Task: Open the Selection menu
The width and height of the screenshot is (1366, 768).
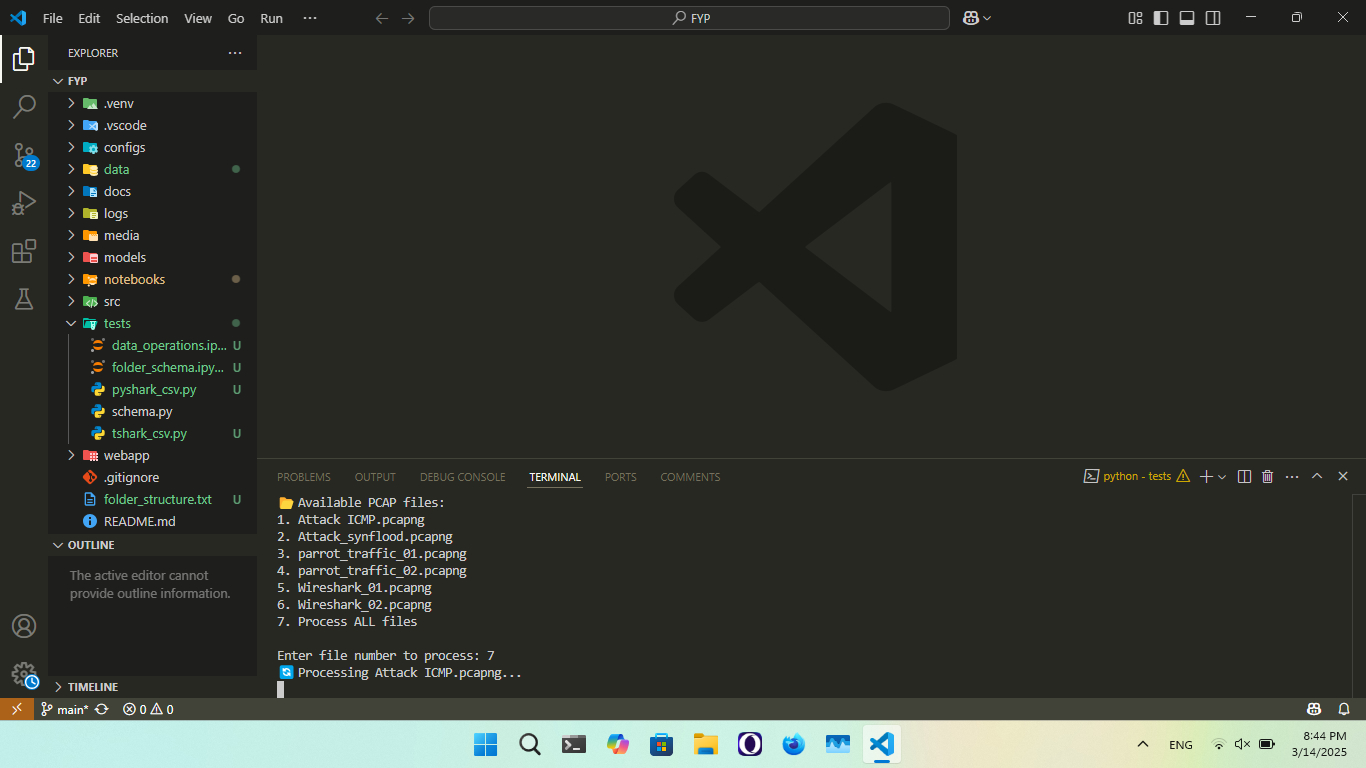Action: [142, 18]
